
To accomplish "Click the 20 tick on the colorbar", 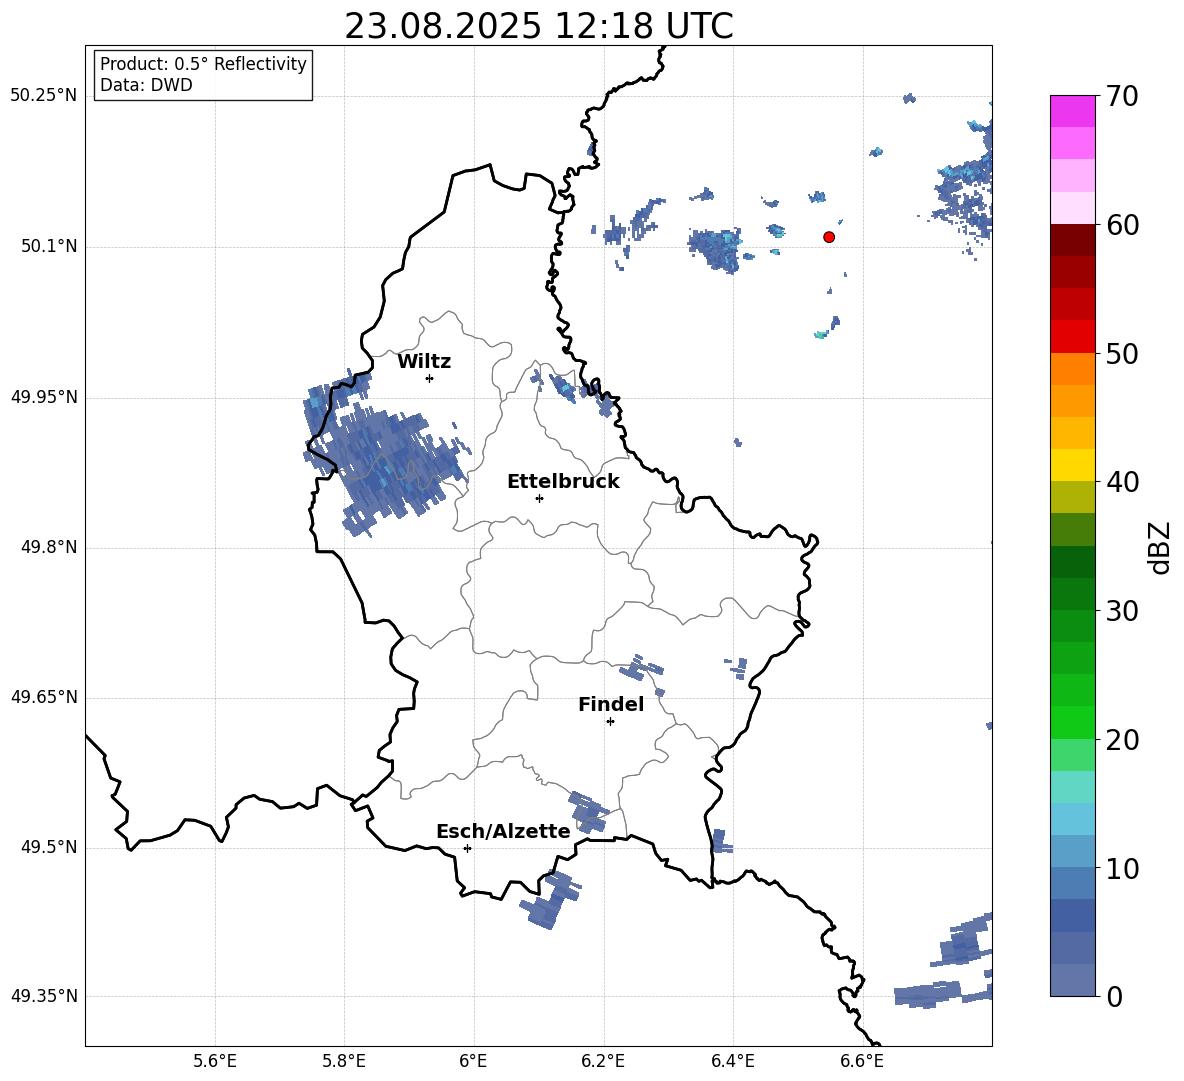I will 1122,740.
